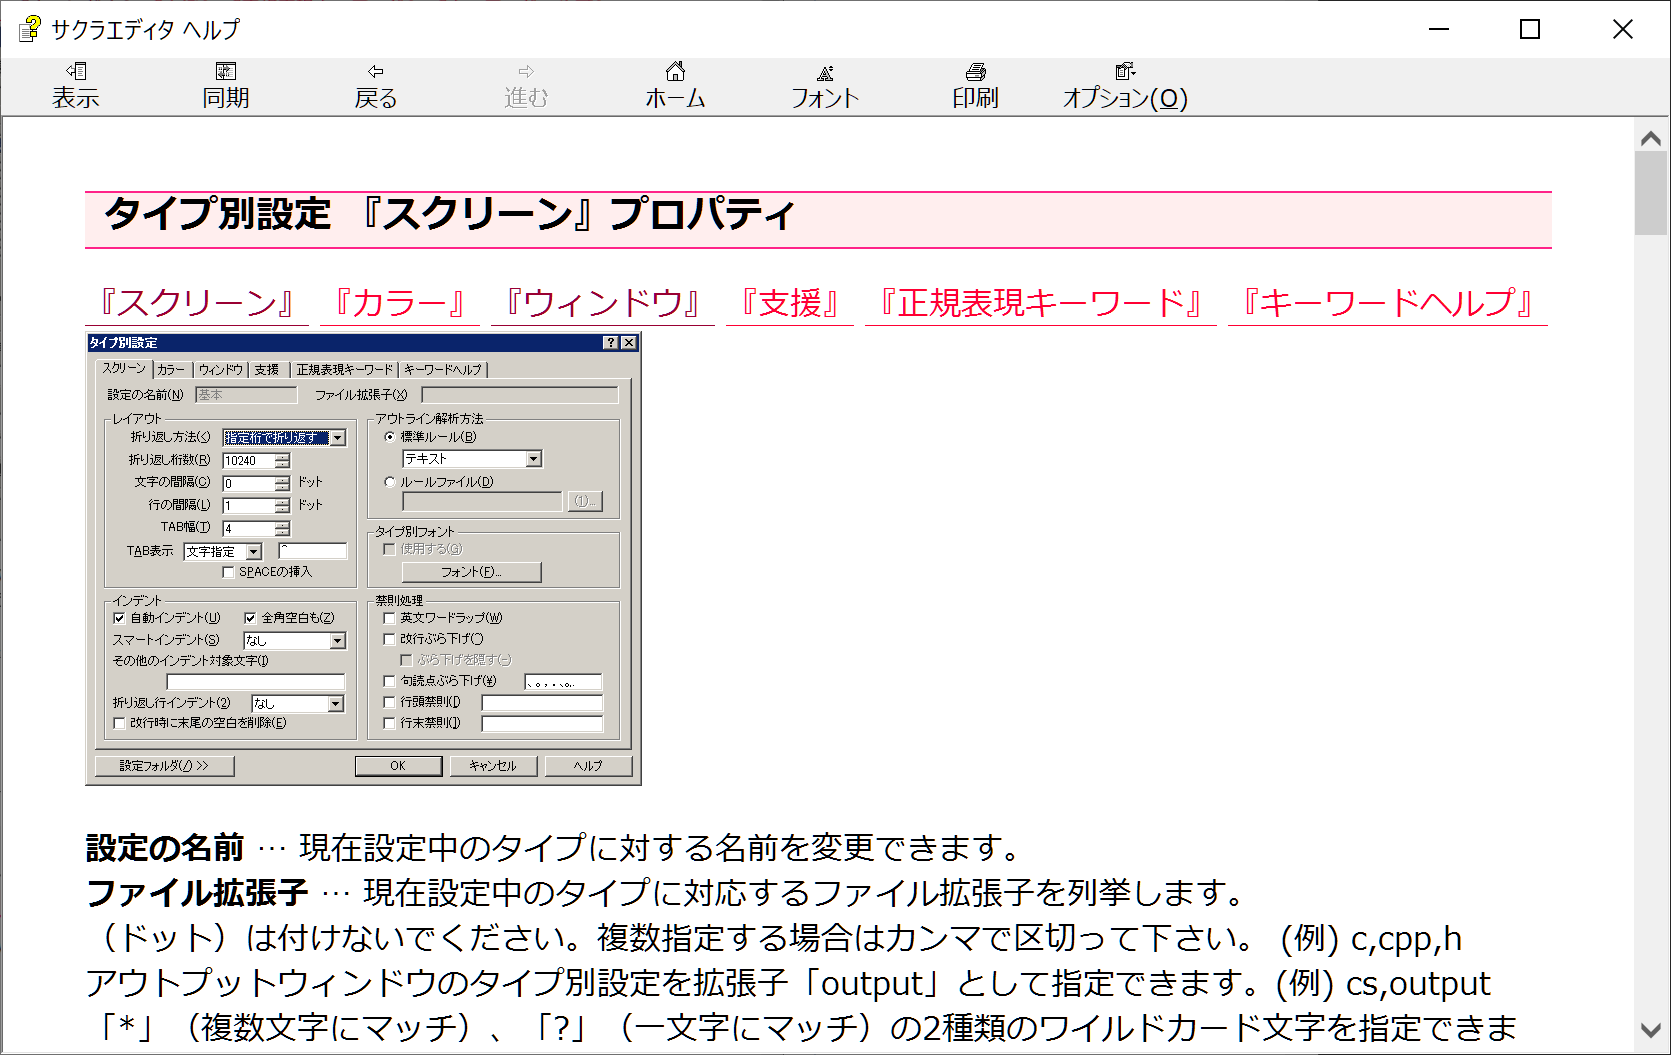Open the 『ウィンドウ』 help link
Screen dimensions: 1671x1055
(x=603, y=303)
